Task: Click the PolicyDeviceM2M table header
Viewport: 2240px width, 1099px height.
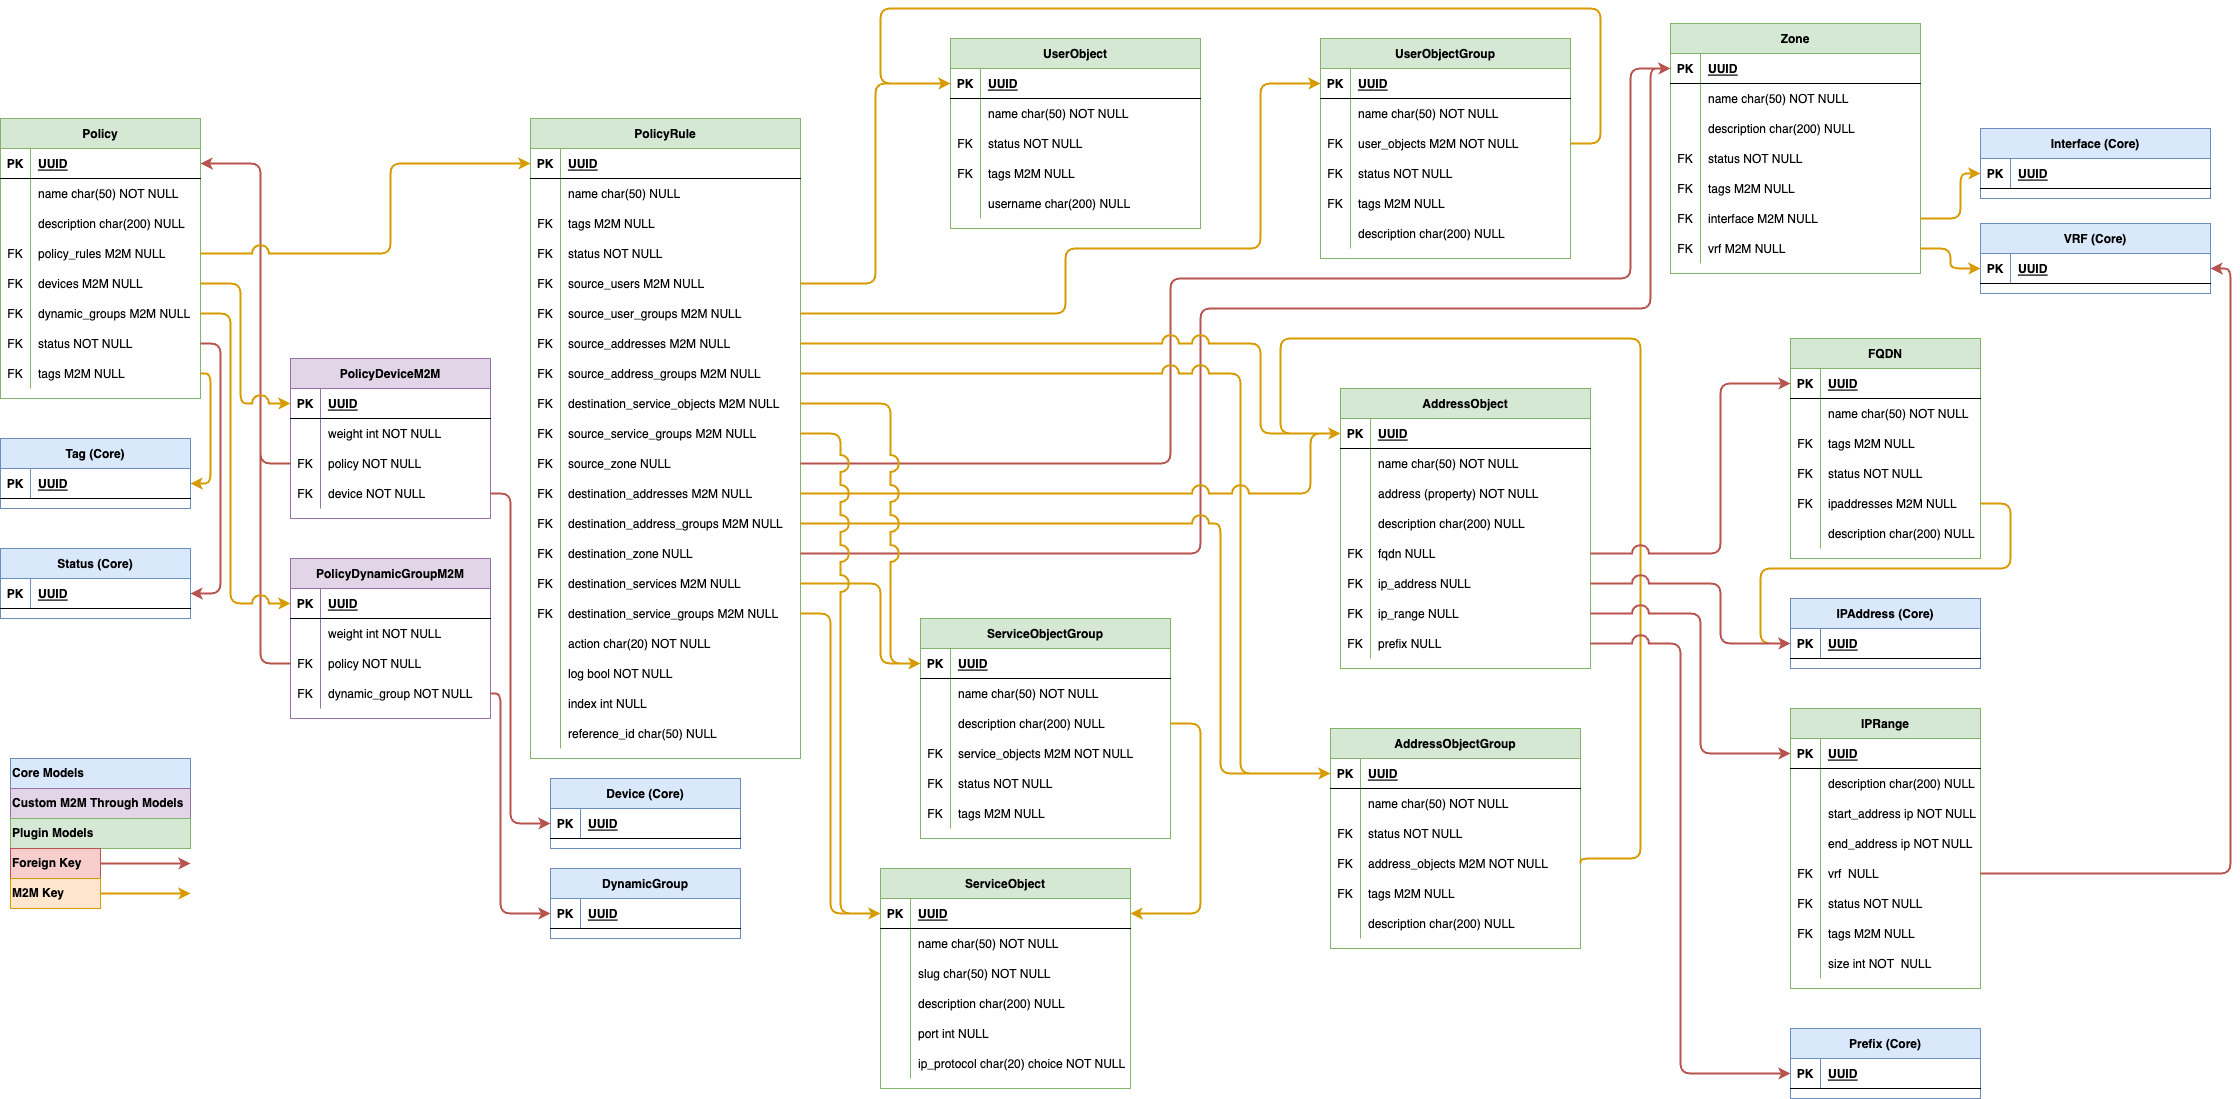Action: click(390, 374)
